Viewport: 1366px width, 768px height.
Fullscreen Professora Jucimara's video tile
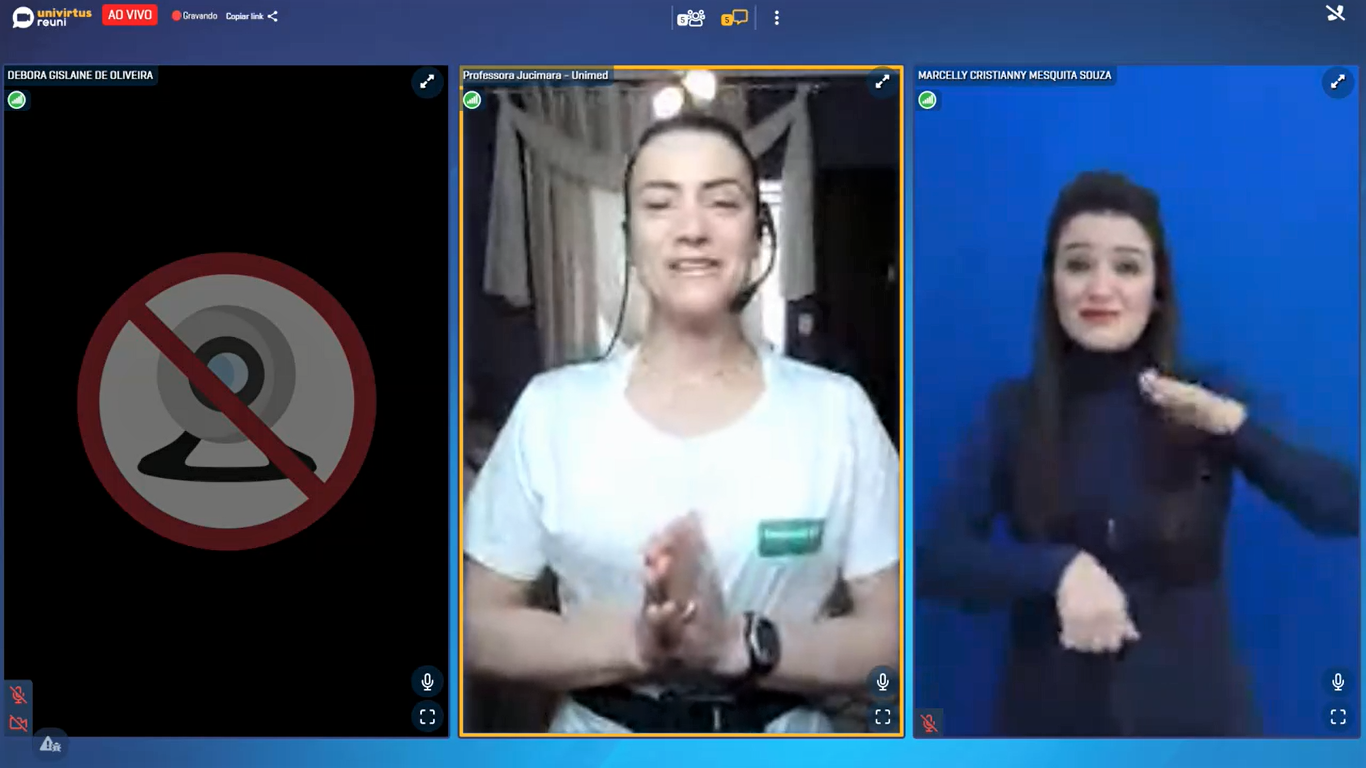click(882, 717)
